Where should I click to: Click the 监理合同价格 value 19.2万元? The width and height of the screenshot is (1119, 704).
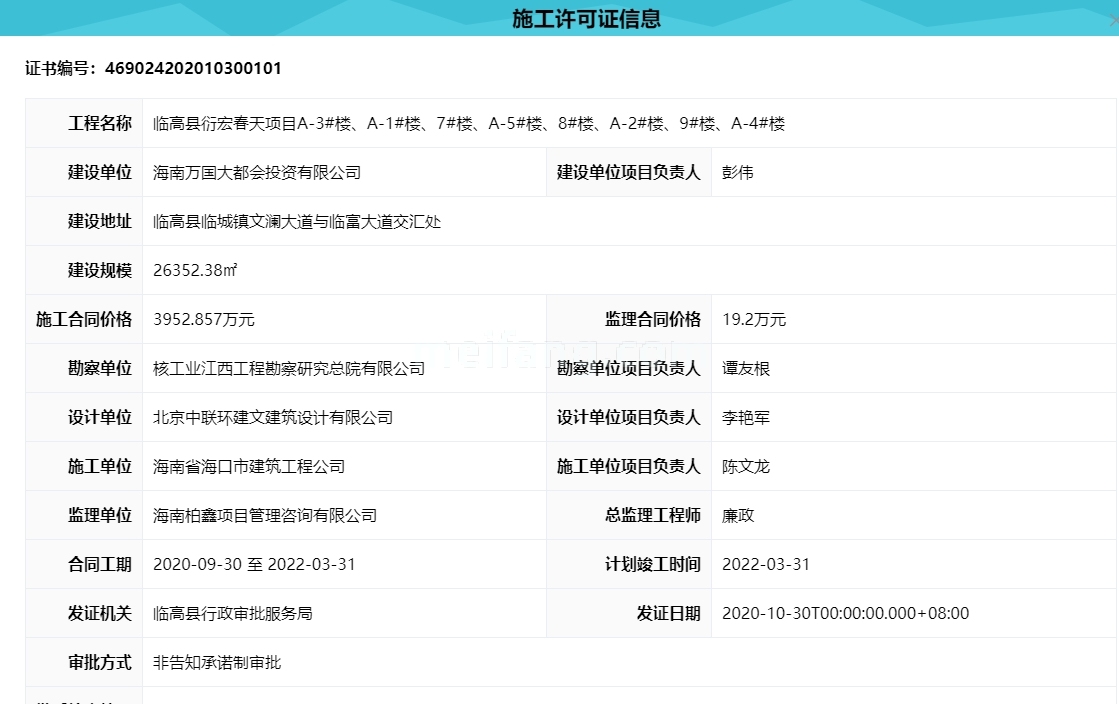pyautogui.click(x=751, y=319)
